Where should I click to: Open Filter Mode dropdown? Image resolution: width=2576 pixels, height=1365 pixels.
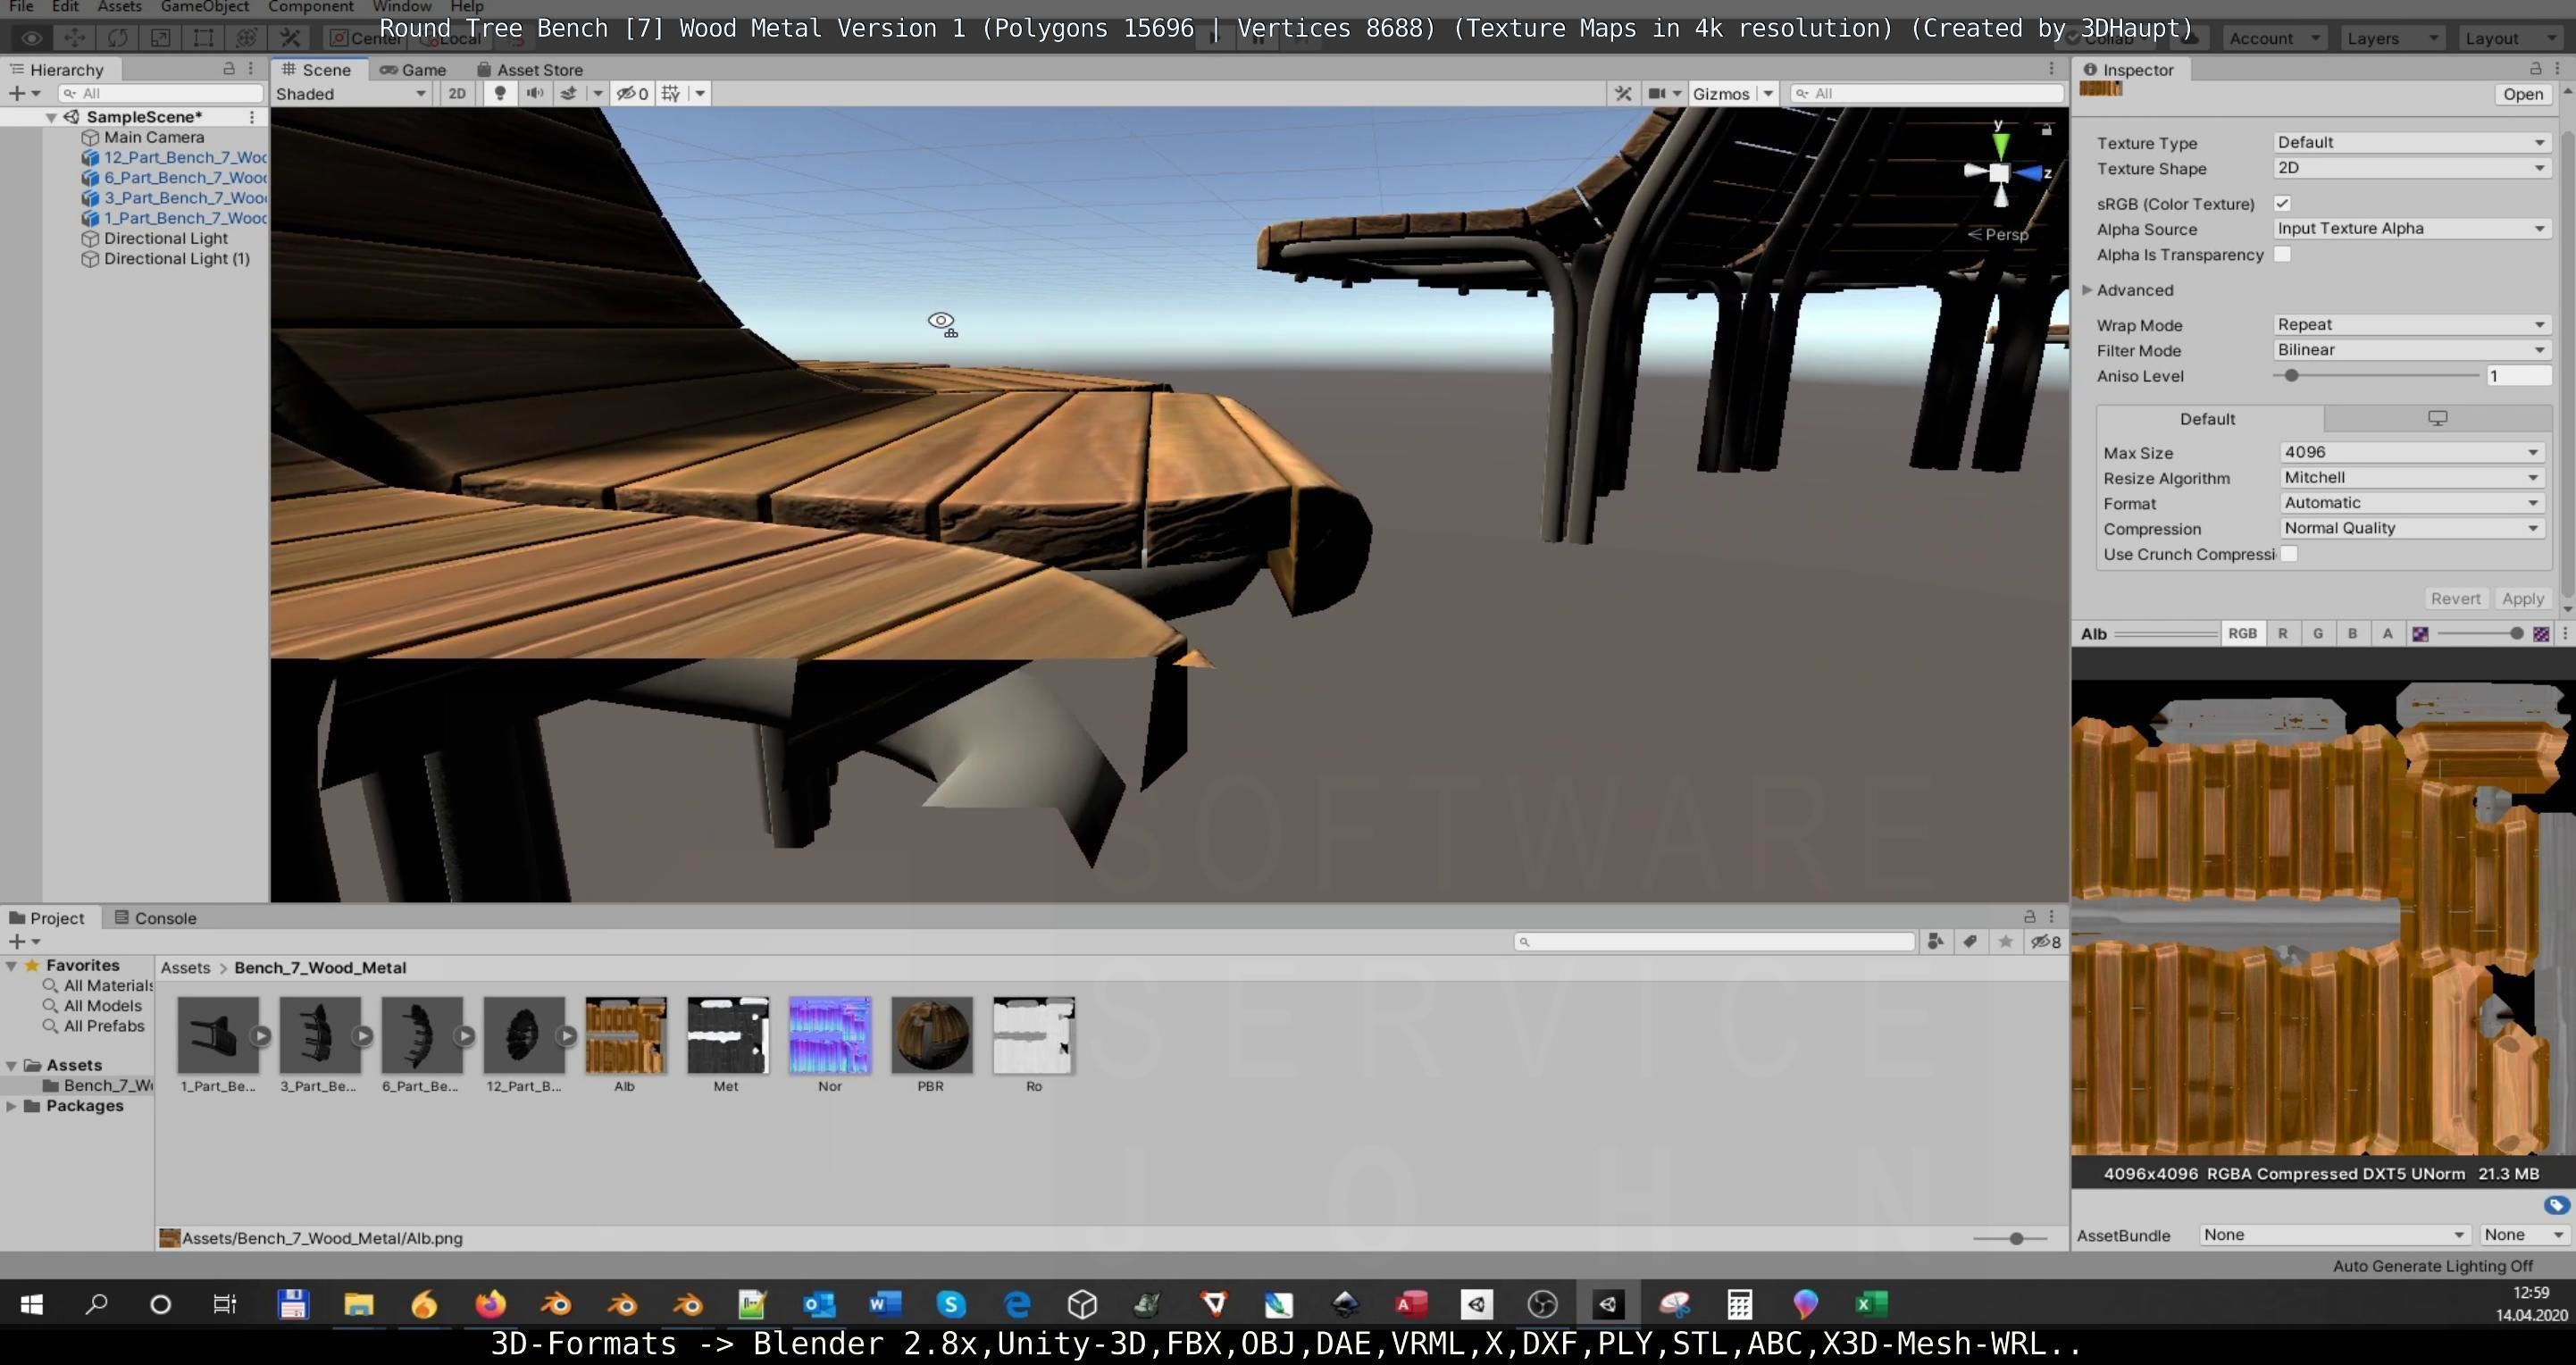click(x=2410, y=350)
